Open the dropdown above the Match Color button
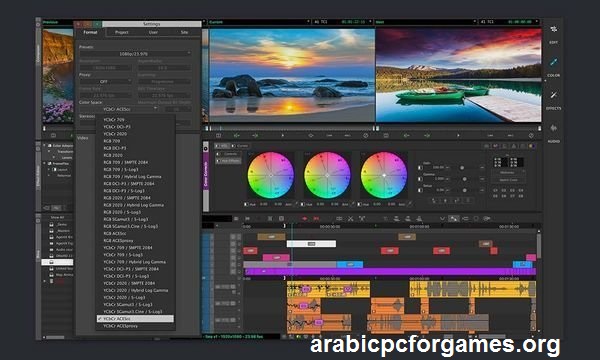This screenshot has width=600, height=360. (509, 173)
